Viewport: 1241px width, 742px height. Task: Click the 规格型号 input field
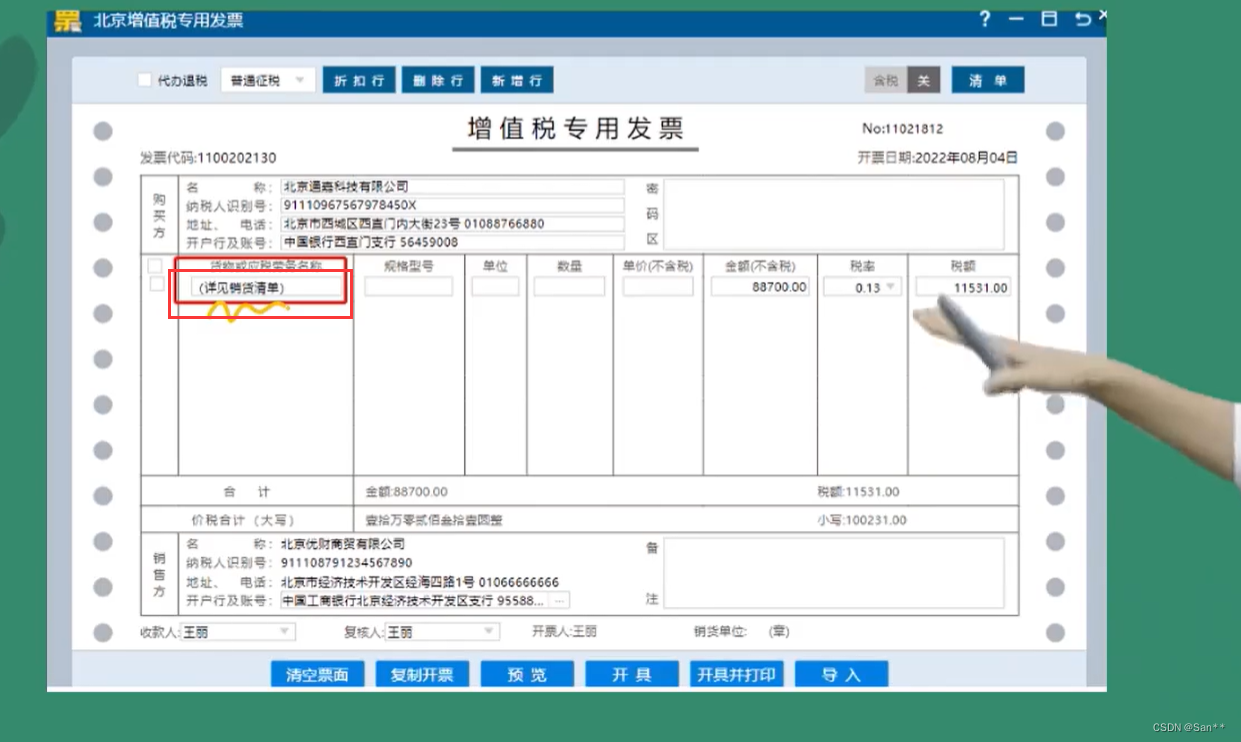coord(409,287)
